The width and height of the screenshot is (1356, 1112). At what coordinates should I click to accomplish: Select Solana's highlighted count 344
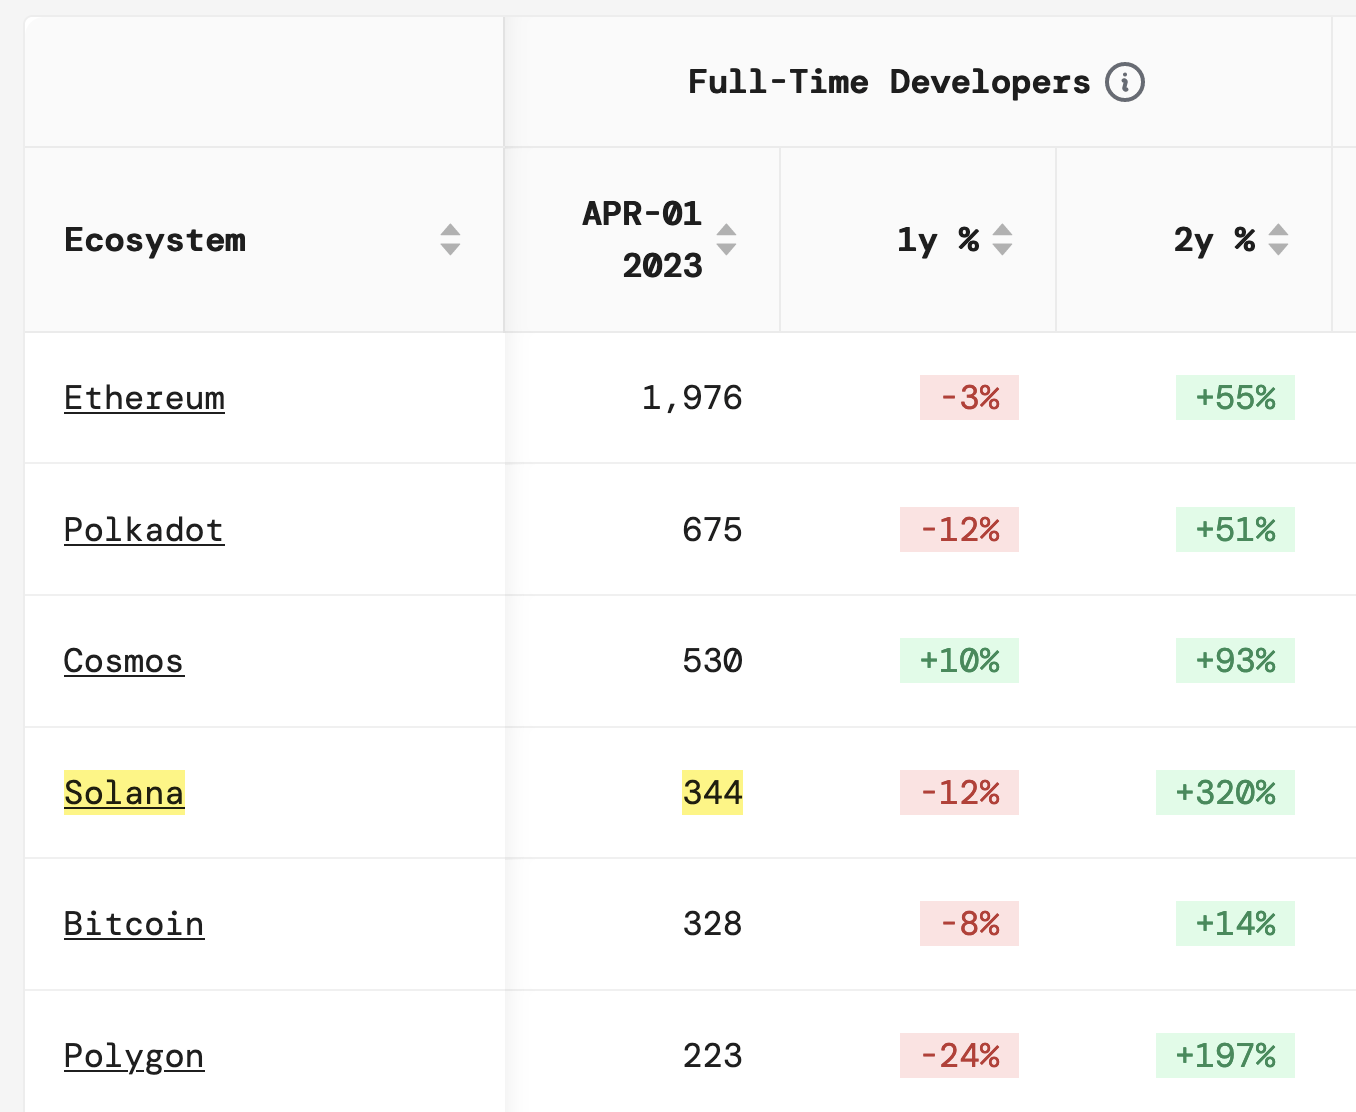tap(712, 793)
